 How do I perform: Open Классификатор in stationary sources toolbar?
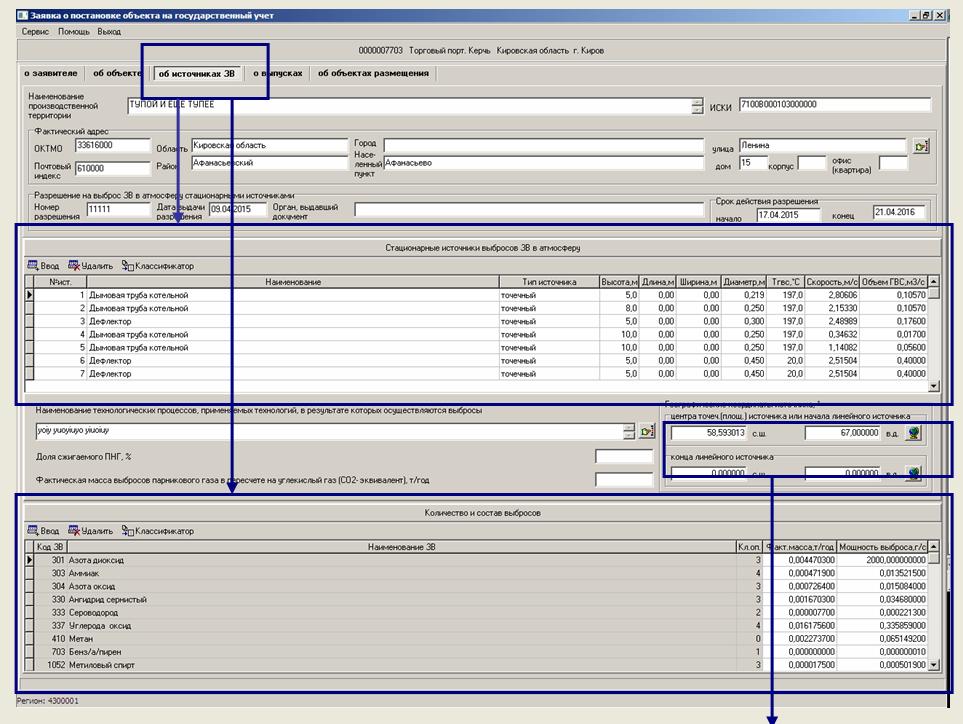128,266
